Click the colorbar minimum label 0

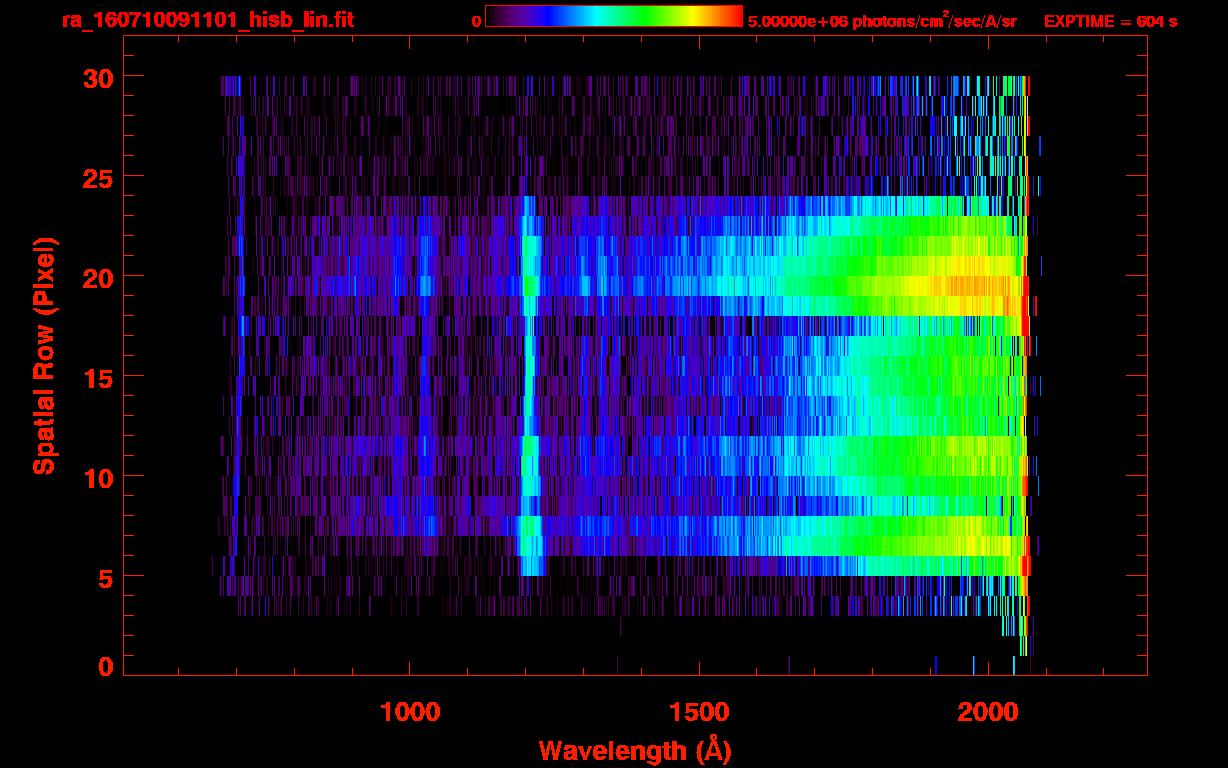[476, 21]
